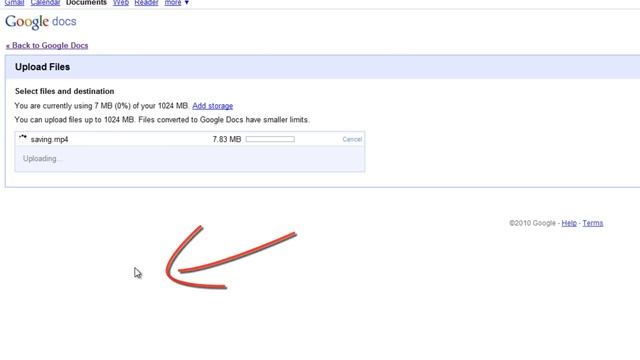Click the upload progress bar for saving.mp4

tap(270, 139)
